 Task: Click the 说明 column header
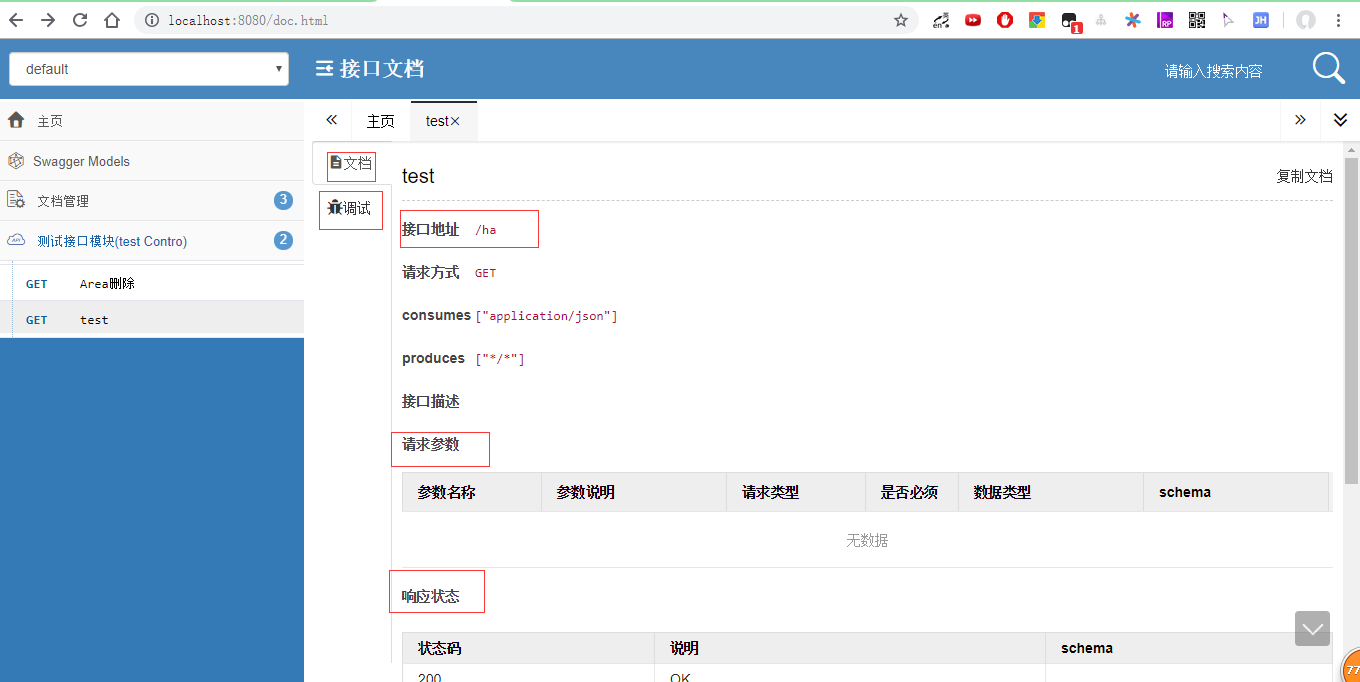pyautogui.click(x=850, y=648)
